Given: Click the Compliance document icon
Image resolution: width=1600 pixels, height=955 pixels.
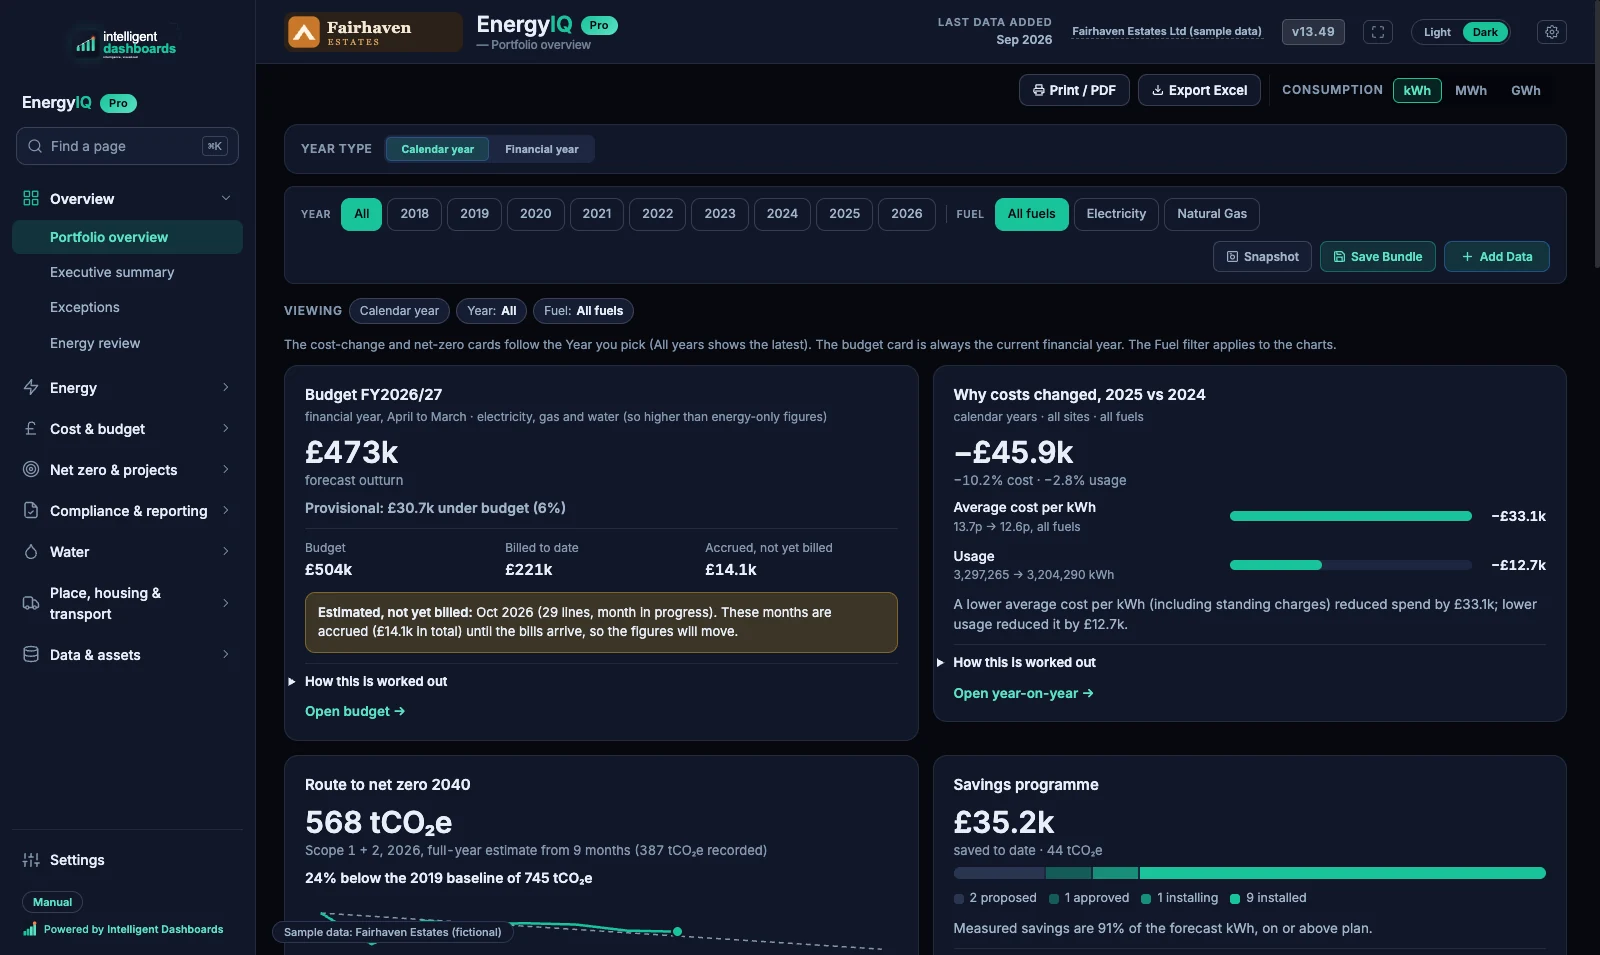Looking at the screenshot, I should (31, 510).
